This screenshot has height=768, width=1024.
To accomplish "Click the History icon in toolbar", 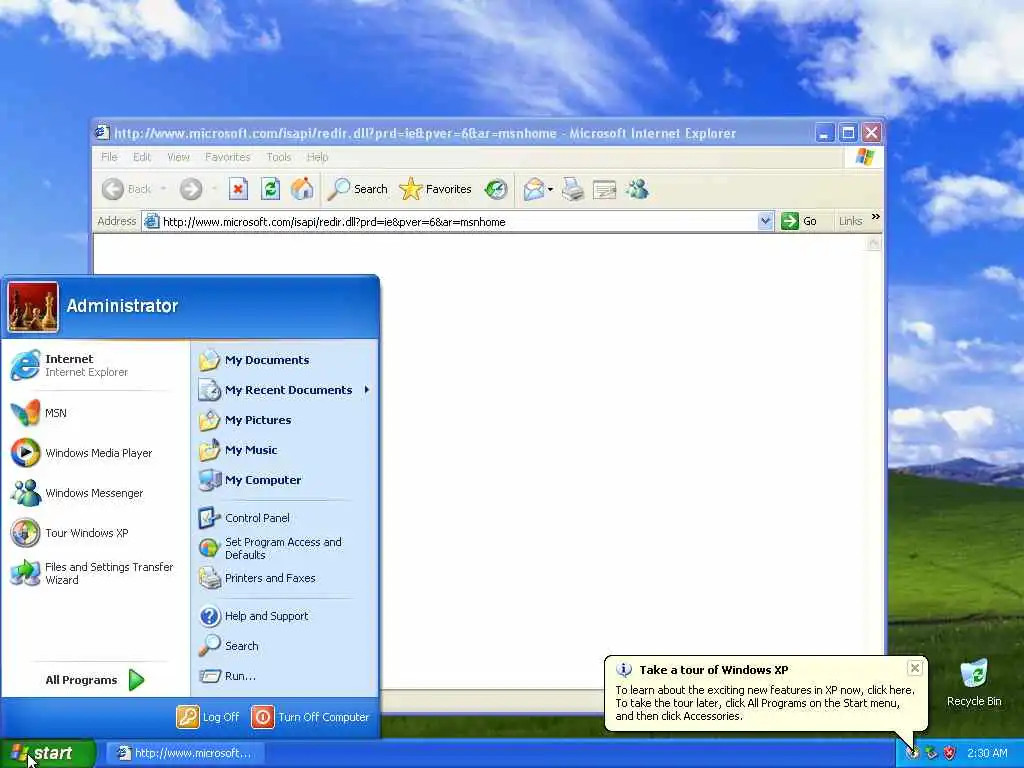I will (x=496, y=189).
